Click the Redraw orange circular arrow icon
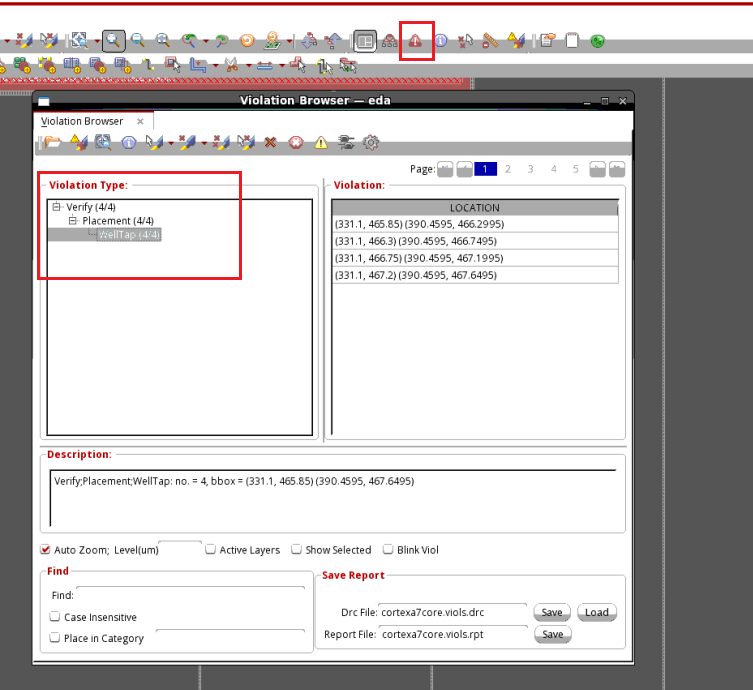This screenshot has width=753, height=690. 247,41
